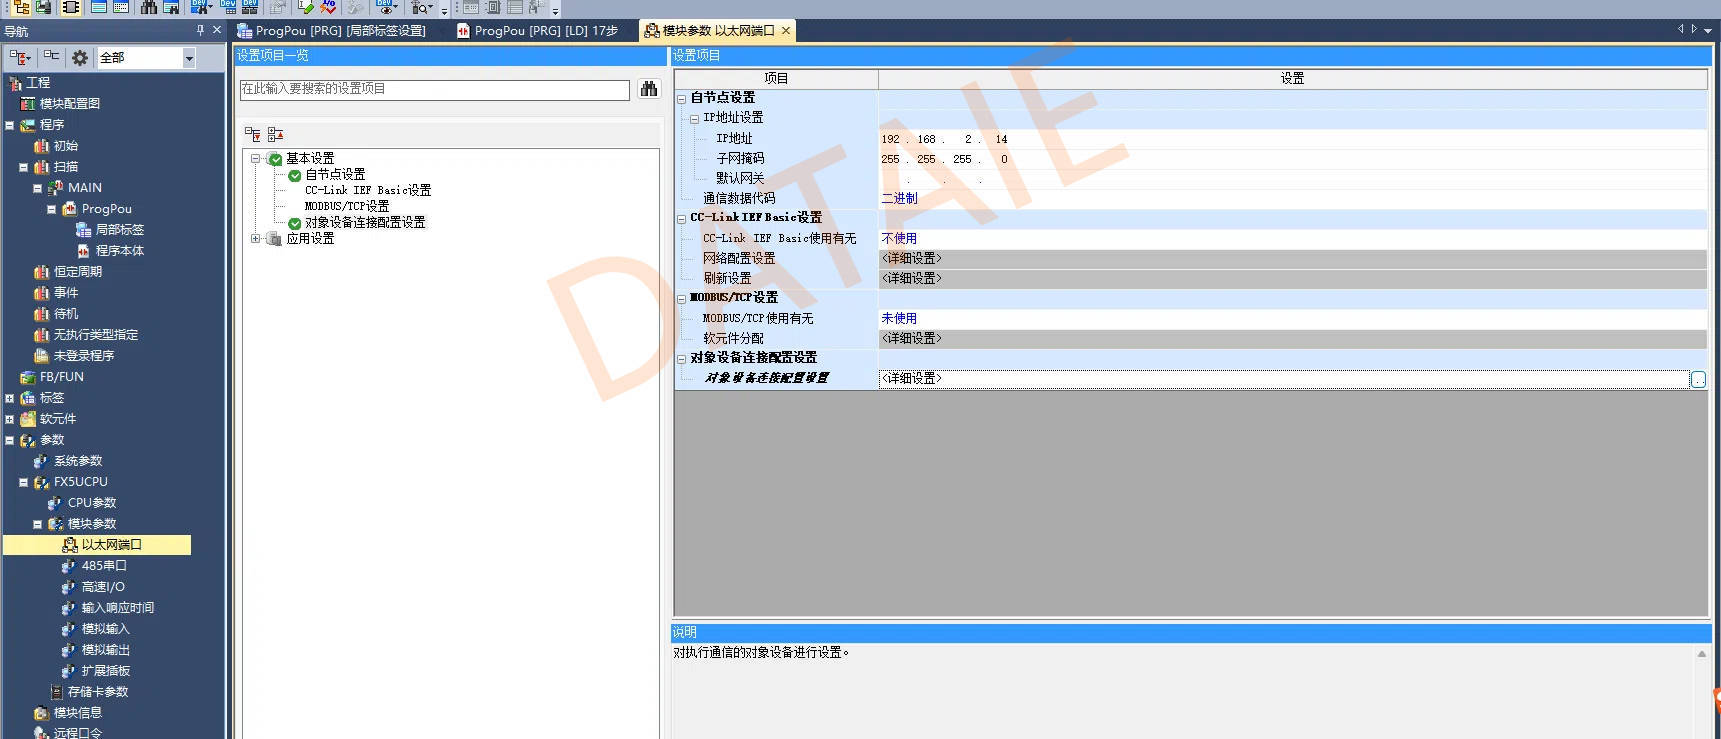Switch to ProgPou [PRG] [LD] 17步 tab
The width and height of the screenshot is (1721, 739).
click(x=537, y=31)
